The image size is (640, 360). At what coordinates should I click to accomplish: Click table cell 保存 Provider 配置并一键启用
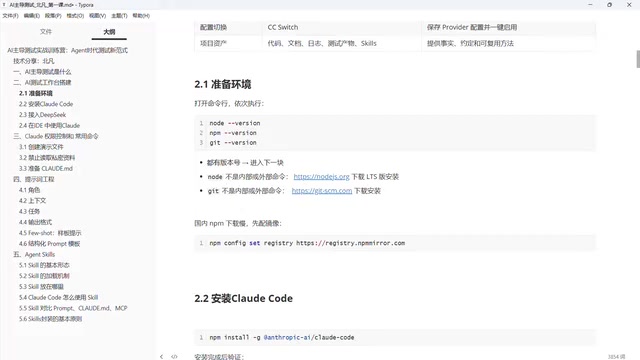(472, 27)
